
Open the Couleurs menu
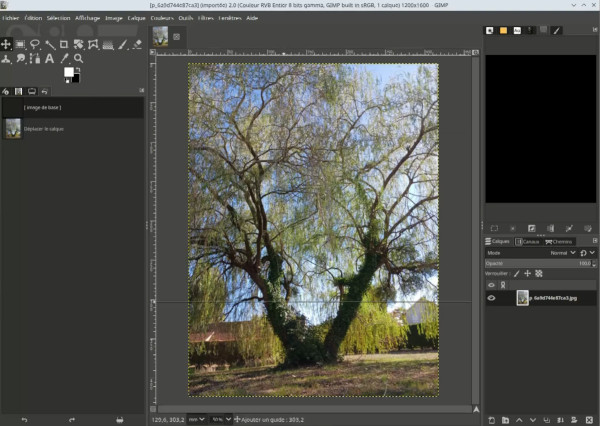click(162, 18)
